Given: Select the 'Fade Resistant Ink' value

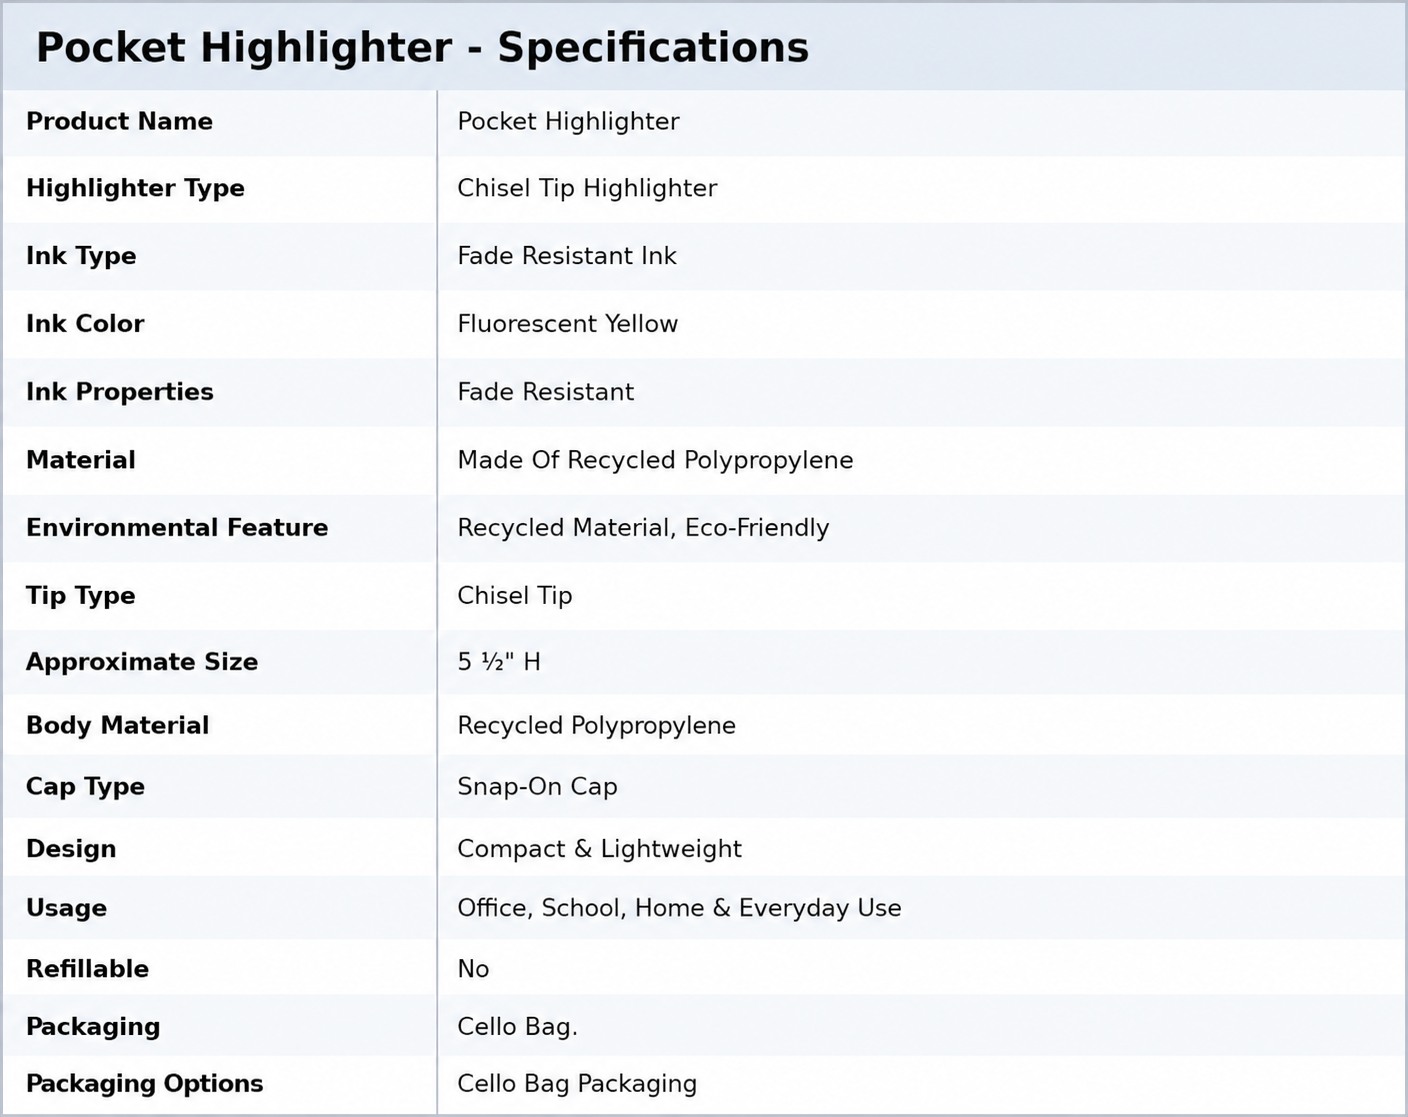Looking at the screenshot, I should coord(567,256).
